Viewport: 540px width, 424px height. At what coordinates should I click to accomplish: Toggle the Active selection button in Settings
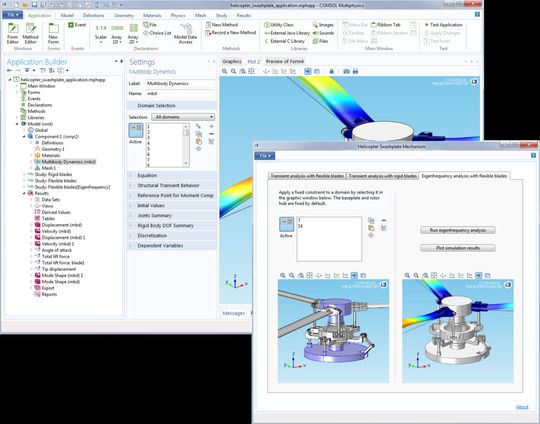(x=136, y=131)
